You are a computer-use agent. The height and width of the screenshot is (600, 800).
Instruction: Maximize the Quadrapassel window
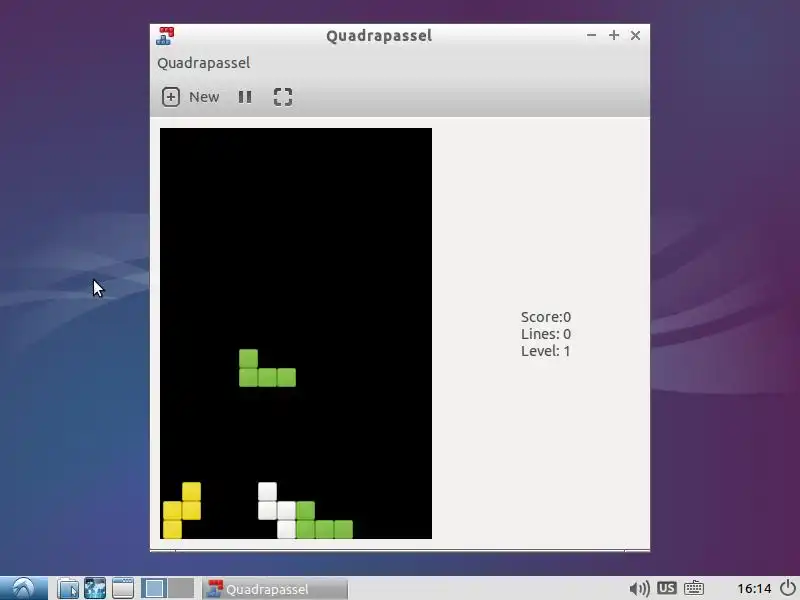coord(614,35)
